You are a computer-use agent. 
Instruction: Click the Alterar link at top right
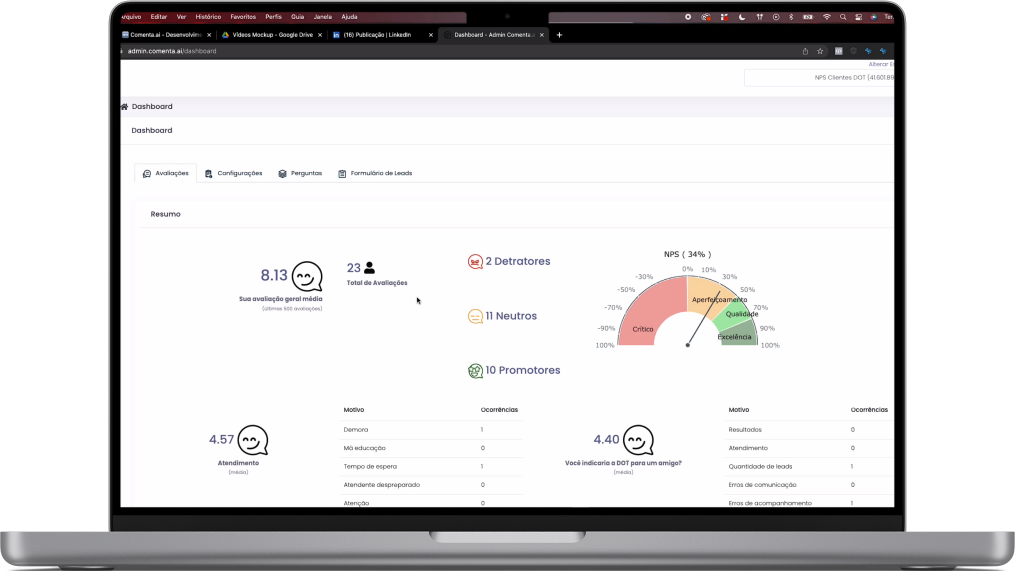(881, 64)
